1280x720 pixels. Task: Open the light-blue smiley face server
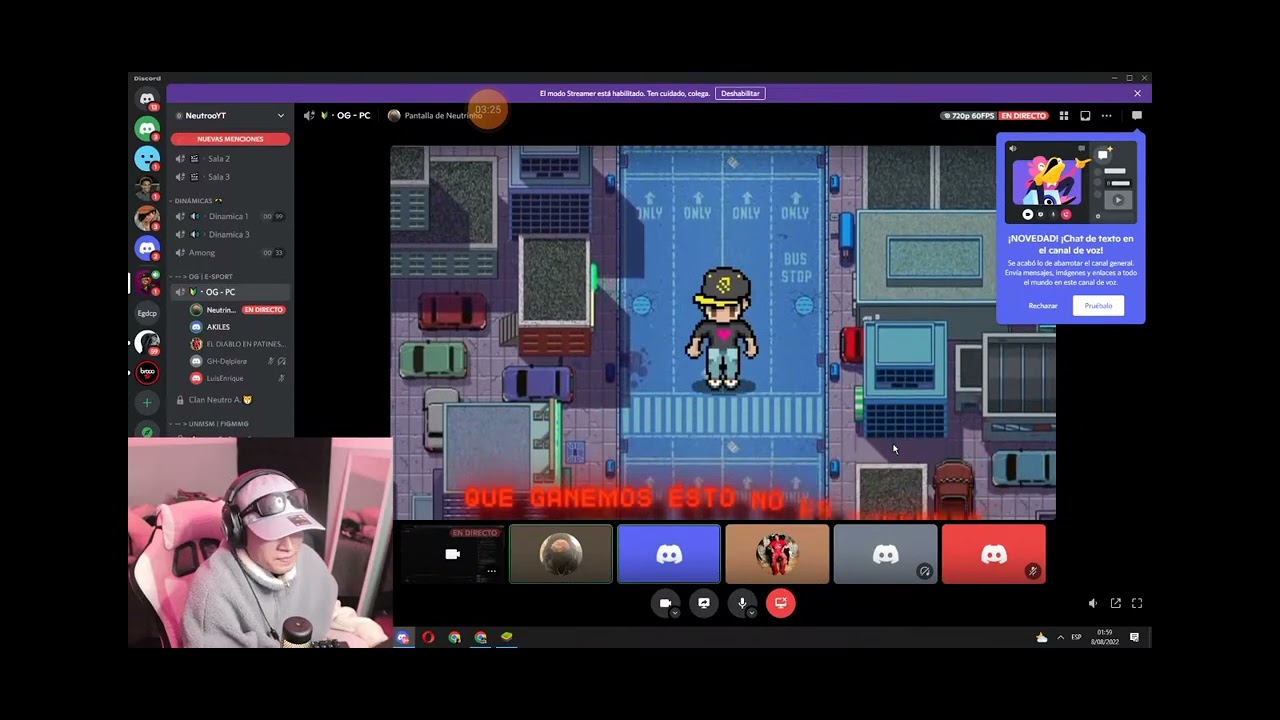pyautogui.click(x=147, y=158)
